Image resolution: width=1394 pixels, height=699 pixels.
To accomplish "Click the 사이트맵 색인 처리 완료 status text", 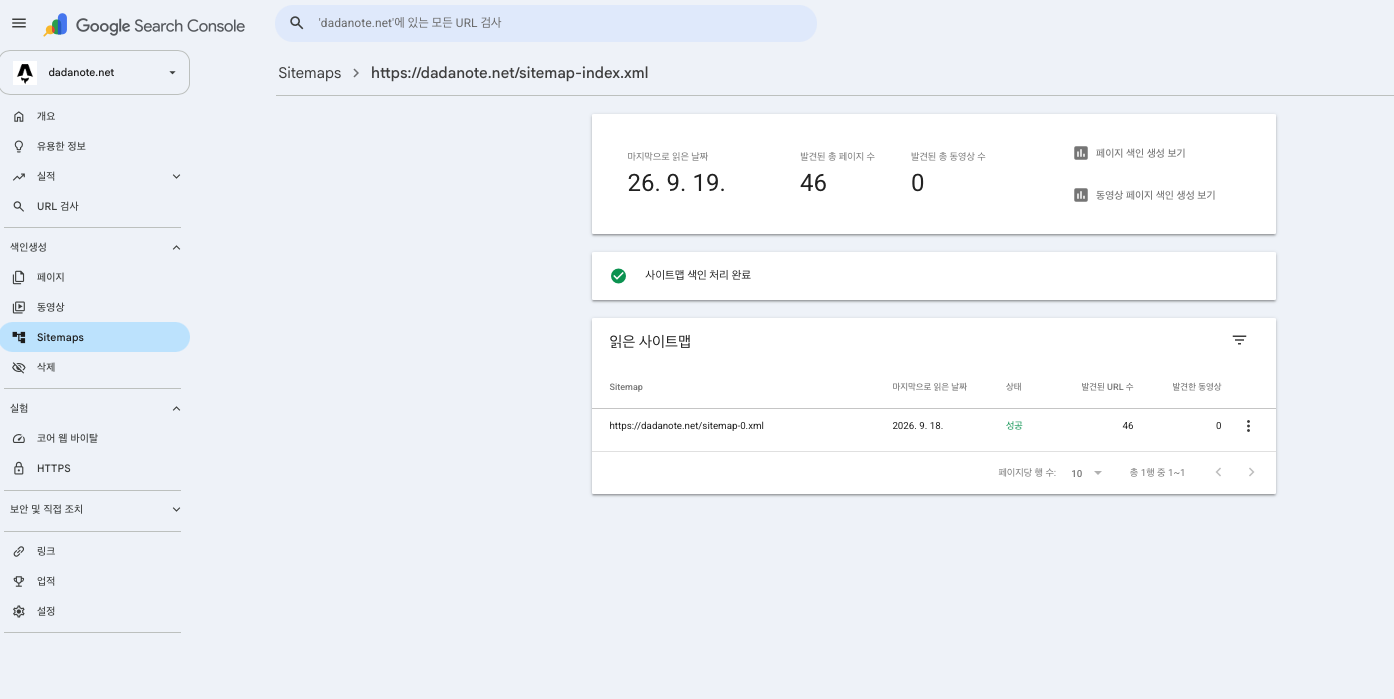I will click(698, 275).
